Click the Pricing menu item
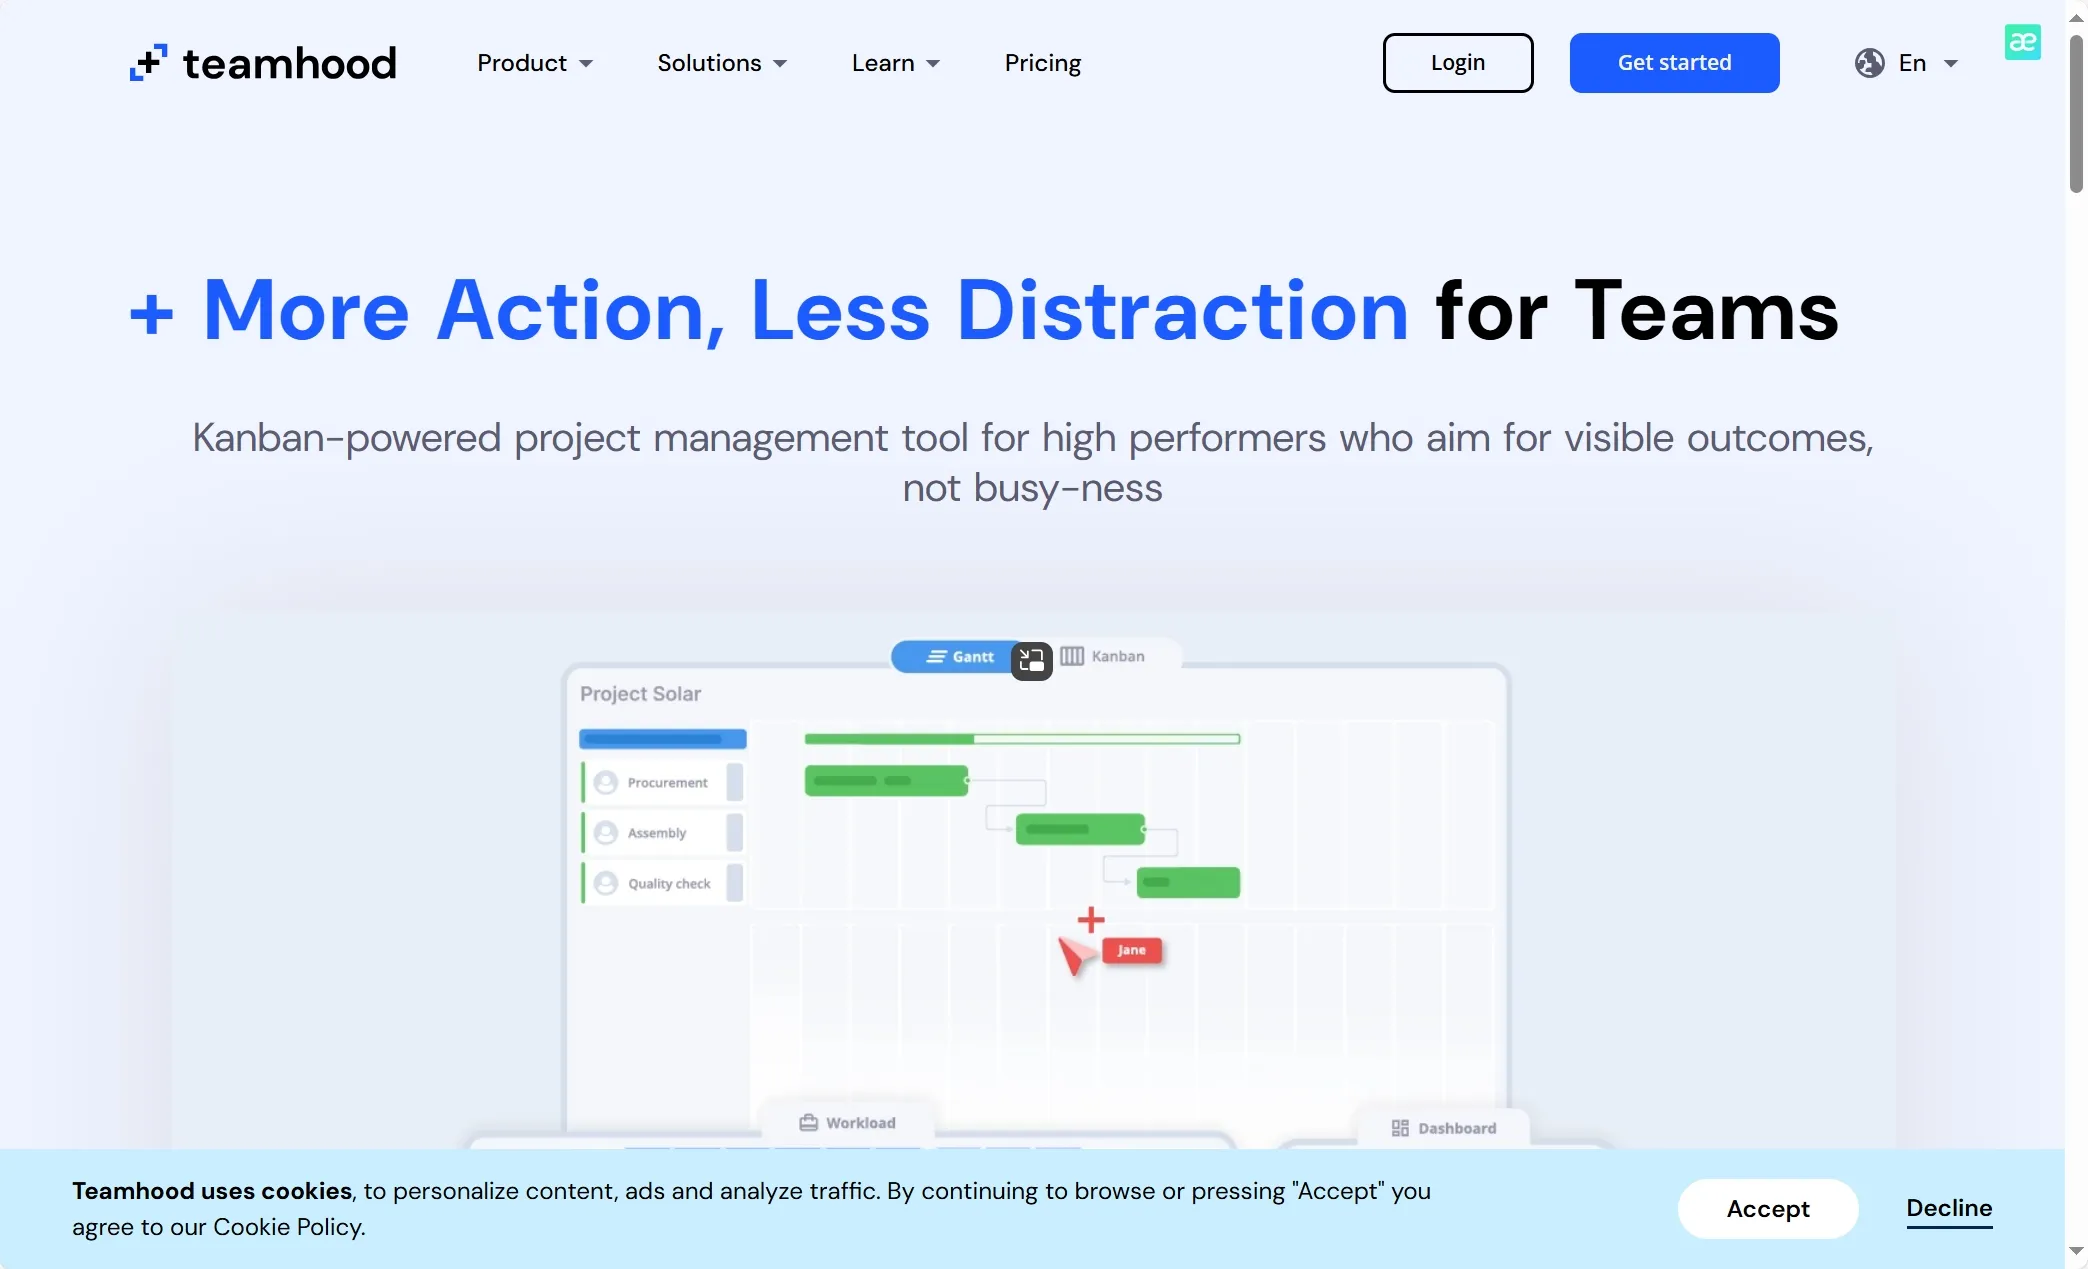The image size is (2088, 1269). tap(1043, 63)
